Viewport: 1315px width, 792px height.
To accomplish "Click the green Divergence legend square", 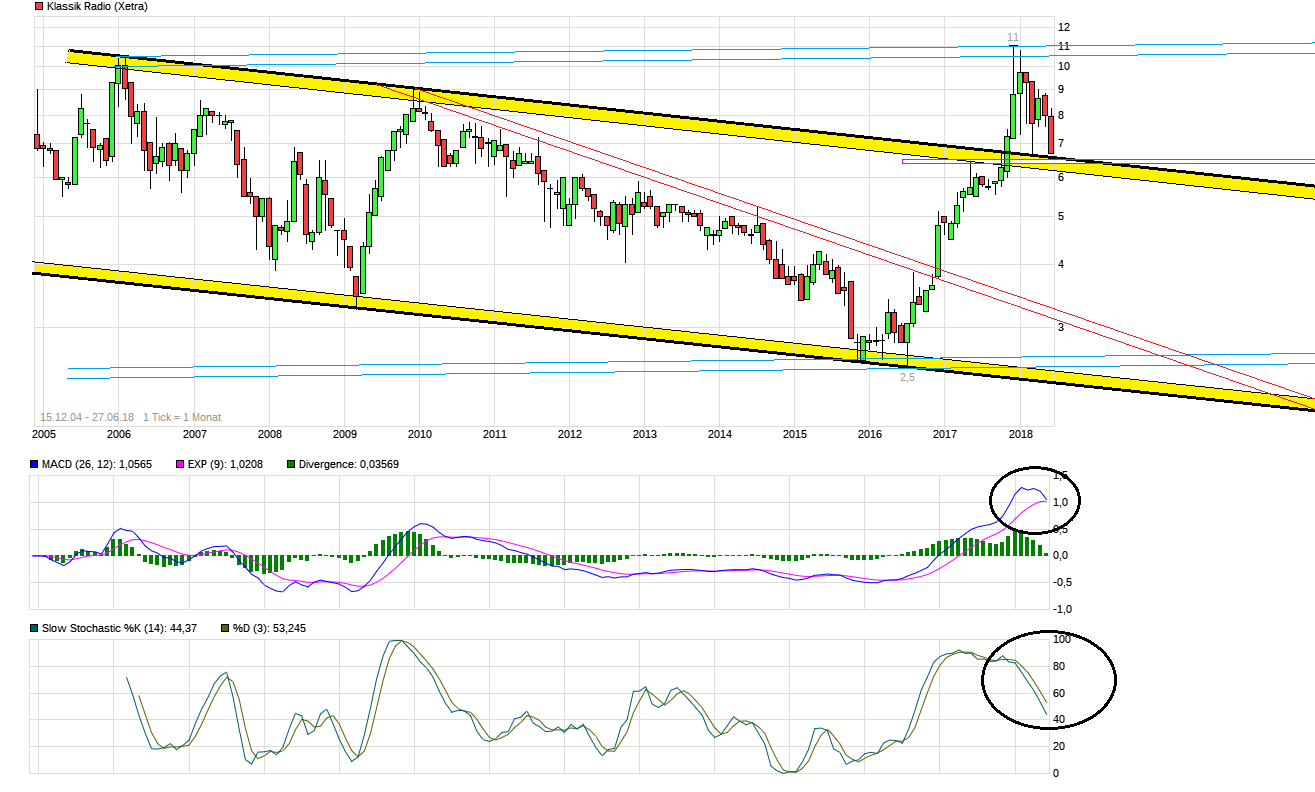I will 291,464.
